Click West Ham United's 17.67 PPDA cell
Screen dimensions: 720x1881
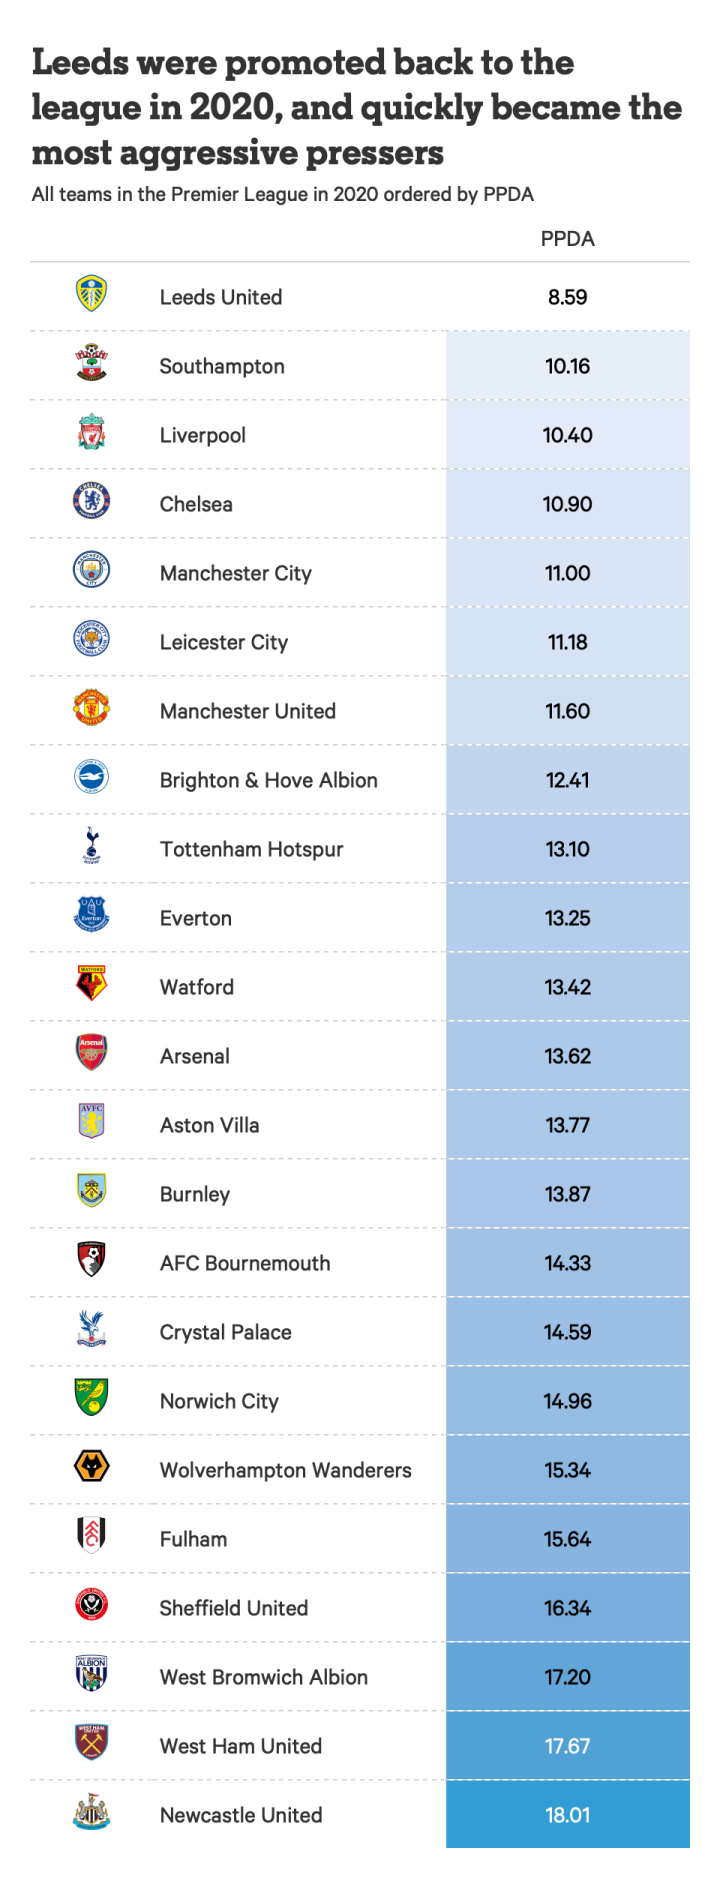coord(567,1746)
